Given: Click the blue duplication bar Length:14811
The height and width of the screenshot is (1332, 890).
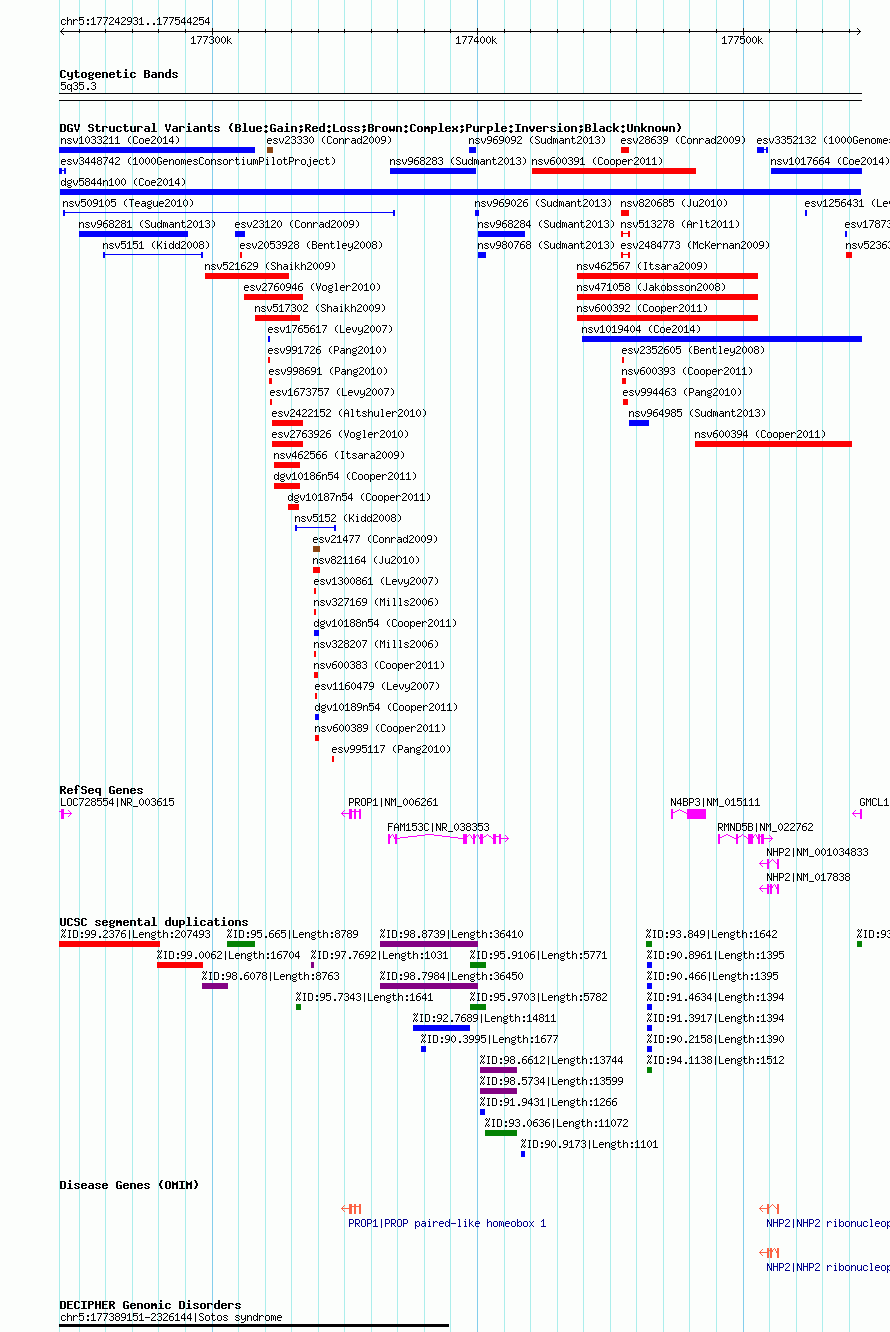Looking at the screenshot, I should [441, 1028].
